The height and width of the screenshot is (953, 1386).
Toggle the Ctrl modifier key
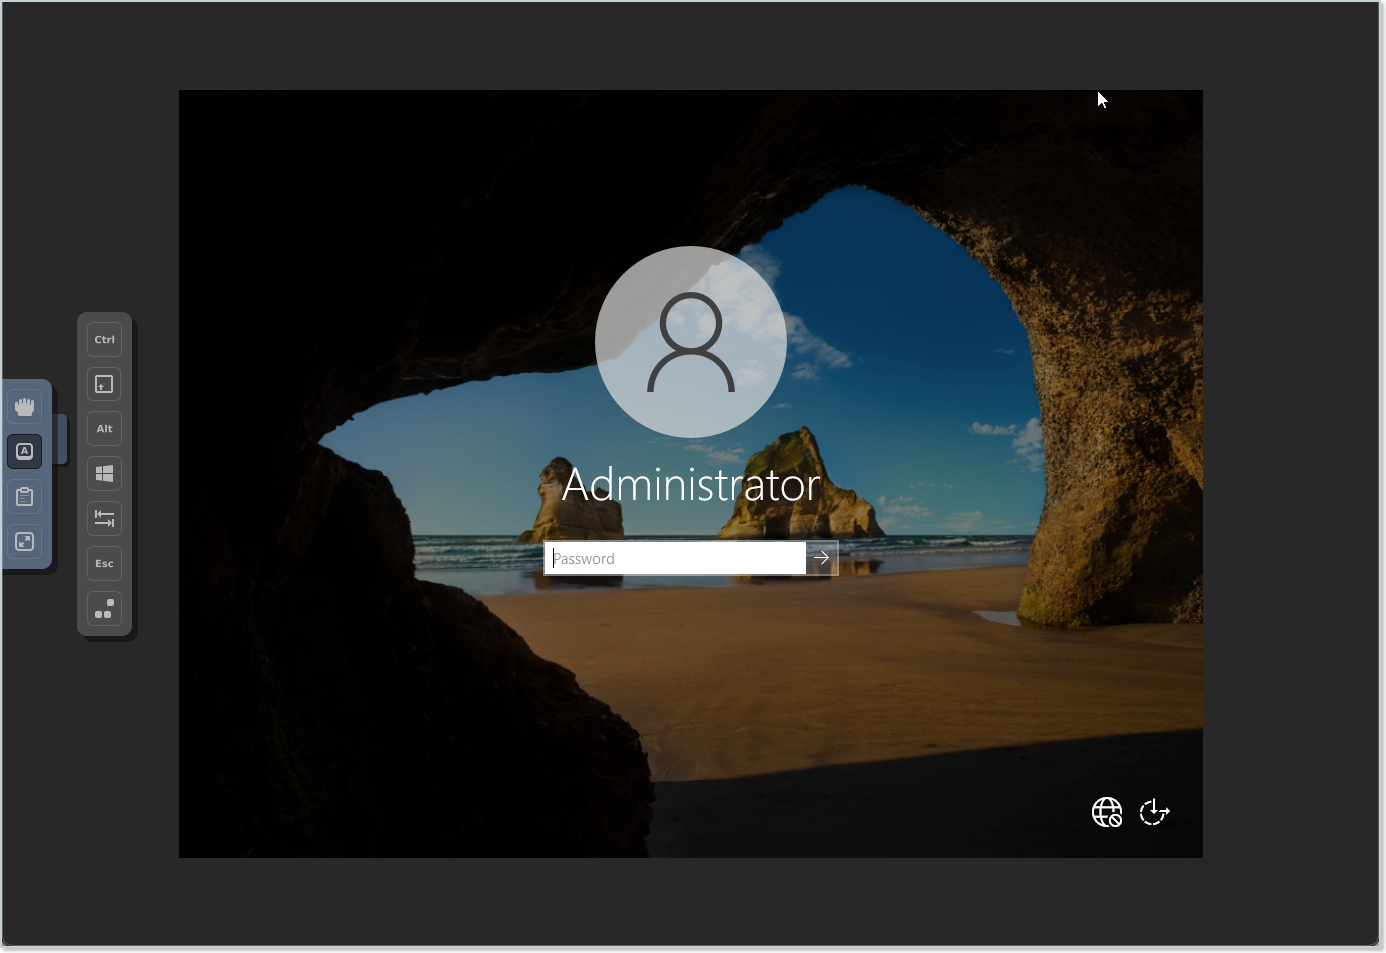pyautogui.click(x=105, y=340)
